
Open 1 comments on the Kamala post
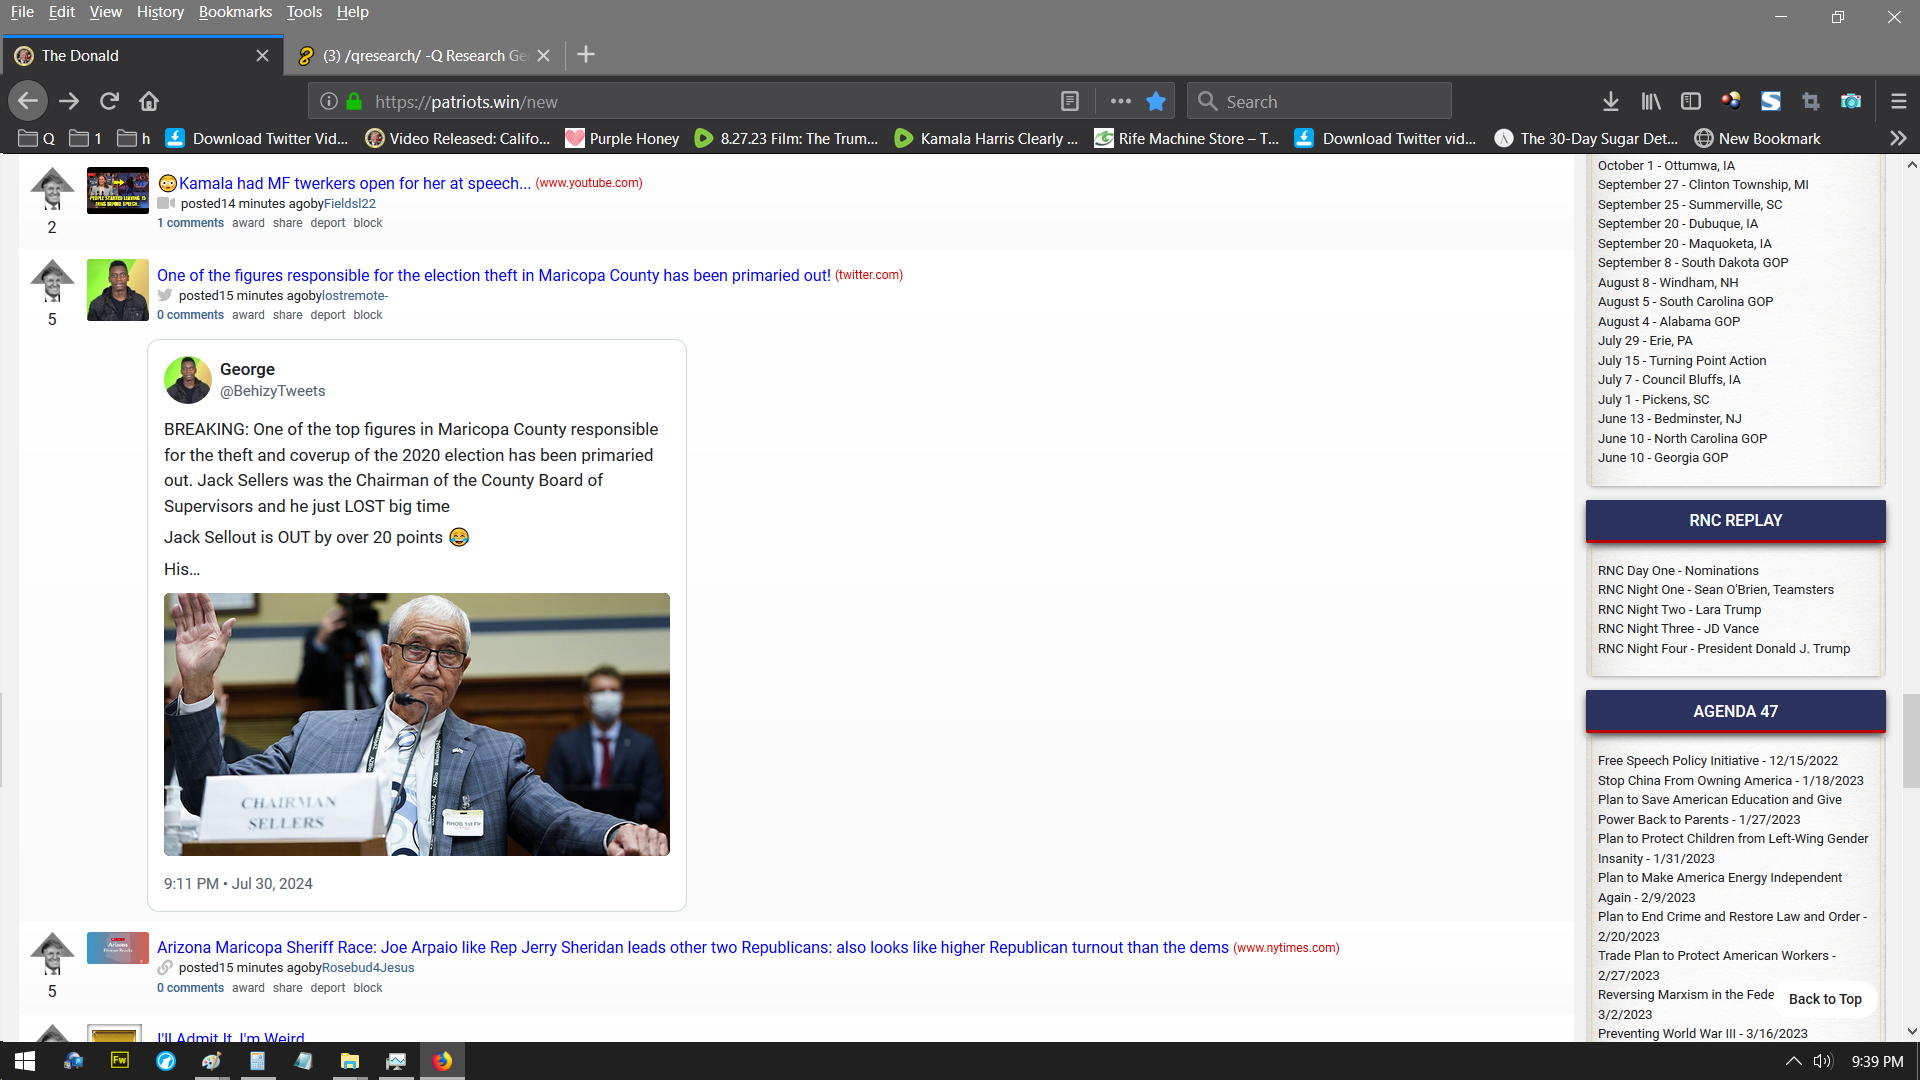pyautogui.click(x=190, y=223)
